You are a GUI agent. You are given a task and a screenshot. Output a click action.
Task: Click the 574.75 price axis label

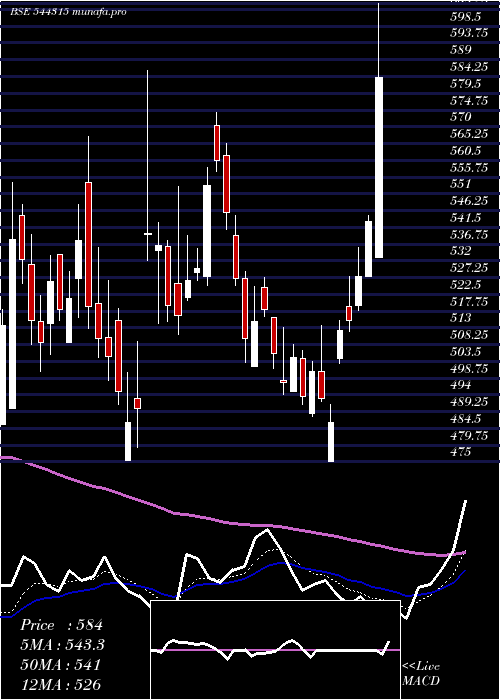tap(469, 100)
